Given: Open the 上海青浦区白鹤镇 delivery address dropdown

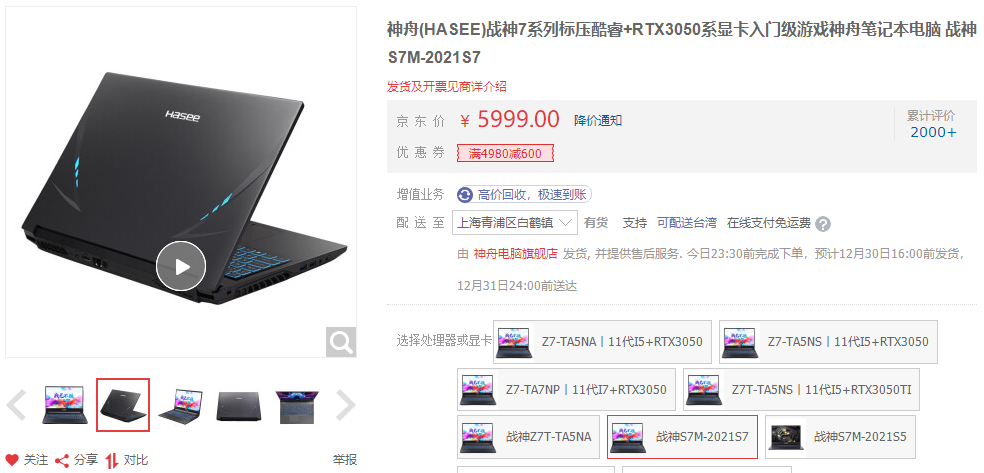Looking at the screenshot, I should (515, 223).
